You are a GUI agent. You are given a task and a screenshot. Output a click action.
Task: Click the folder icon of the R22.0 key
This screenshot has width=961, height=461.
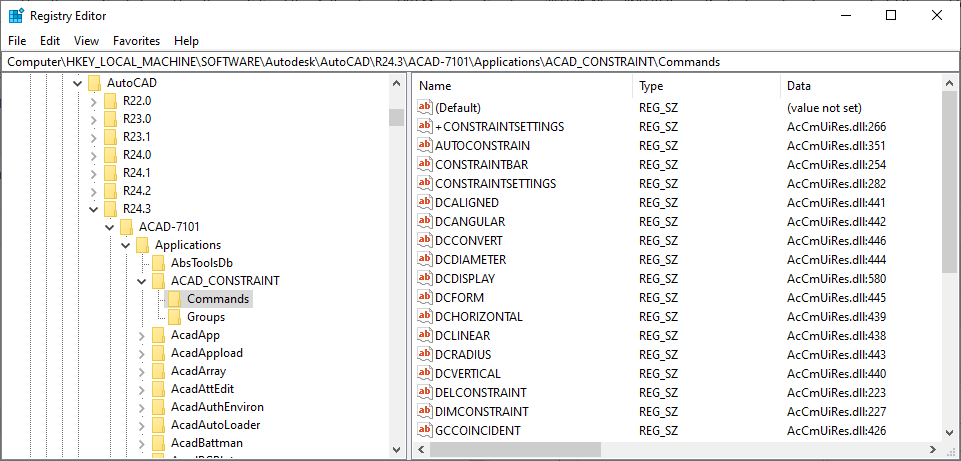pos(110,101)
